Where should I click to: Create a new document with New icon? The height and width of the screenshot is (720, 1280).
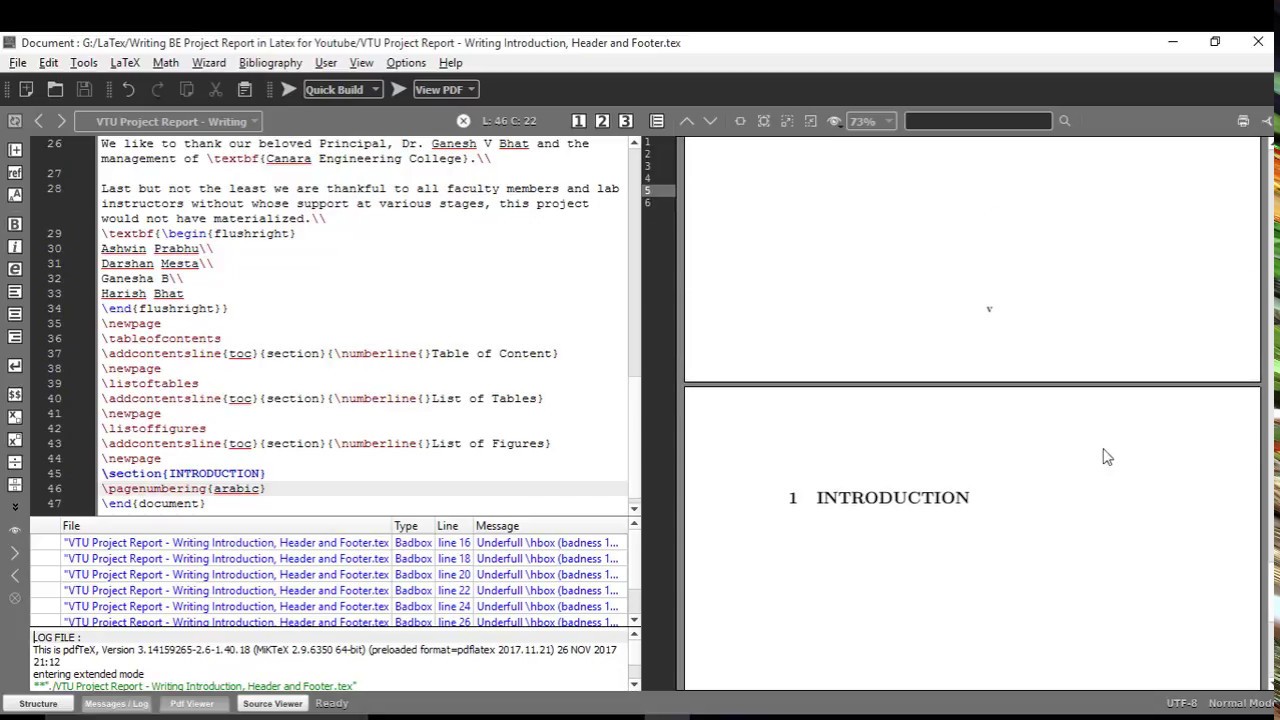point(26,90)
